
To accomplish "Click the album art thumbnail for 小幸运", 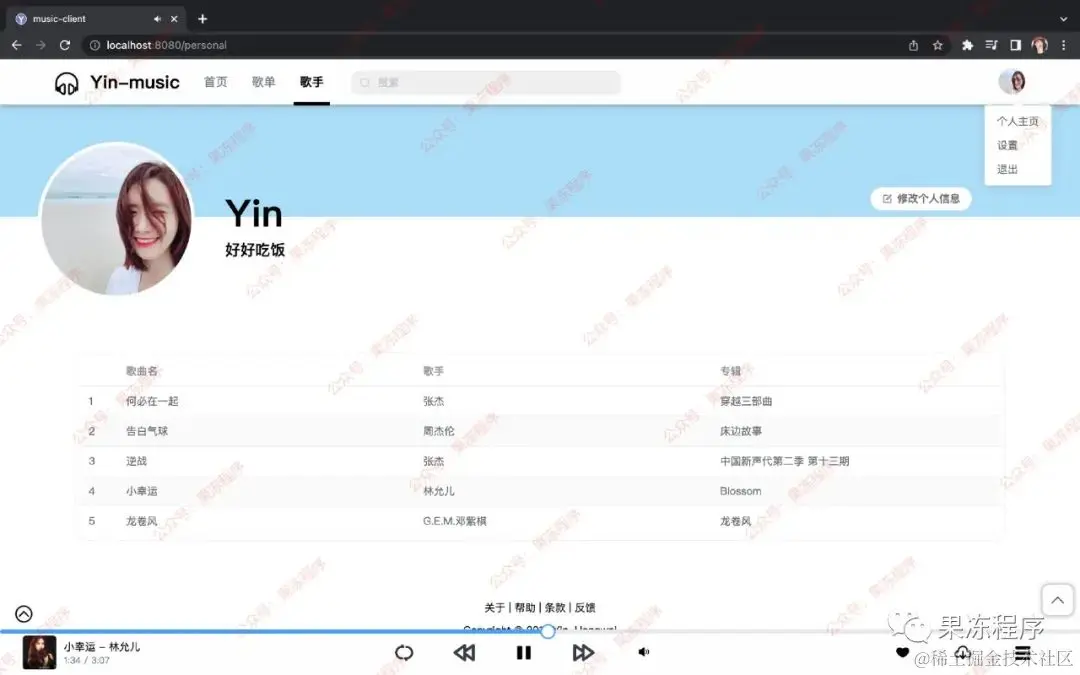I will 38,652.
